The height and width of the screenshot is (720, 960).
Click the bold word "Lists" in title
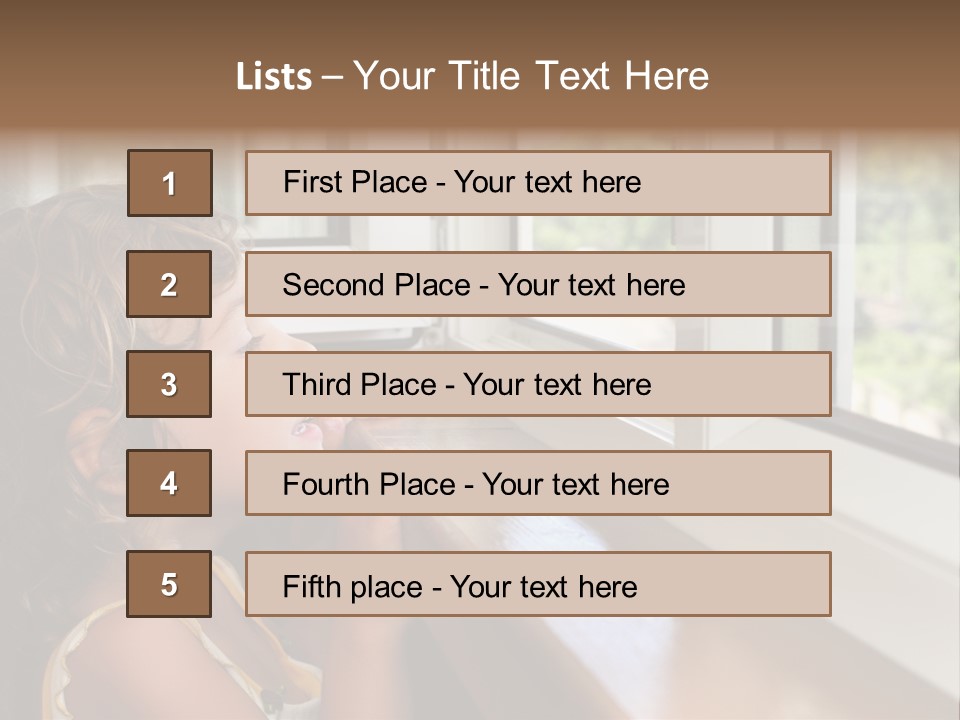point(273,77)
